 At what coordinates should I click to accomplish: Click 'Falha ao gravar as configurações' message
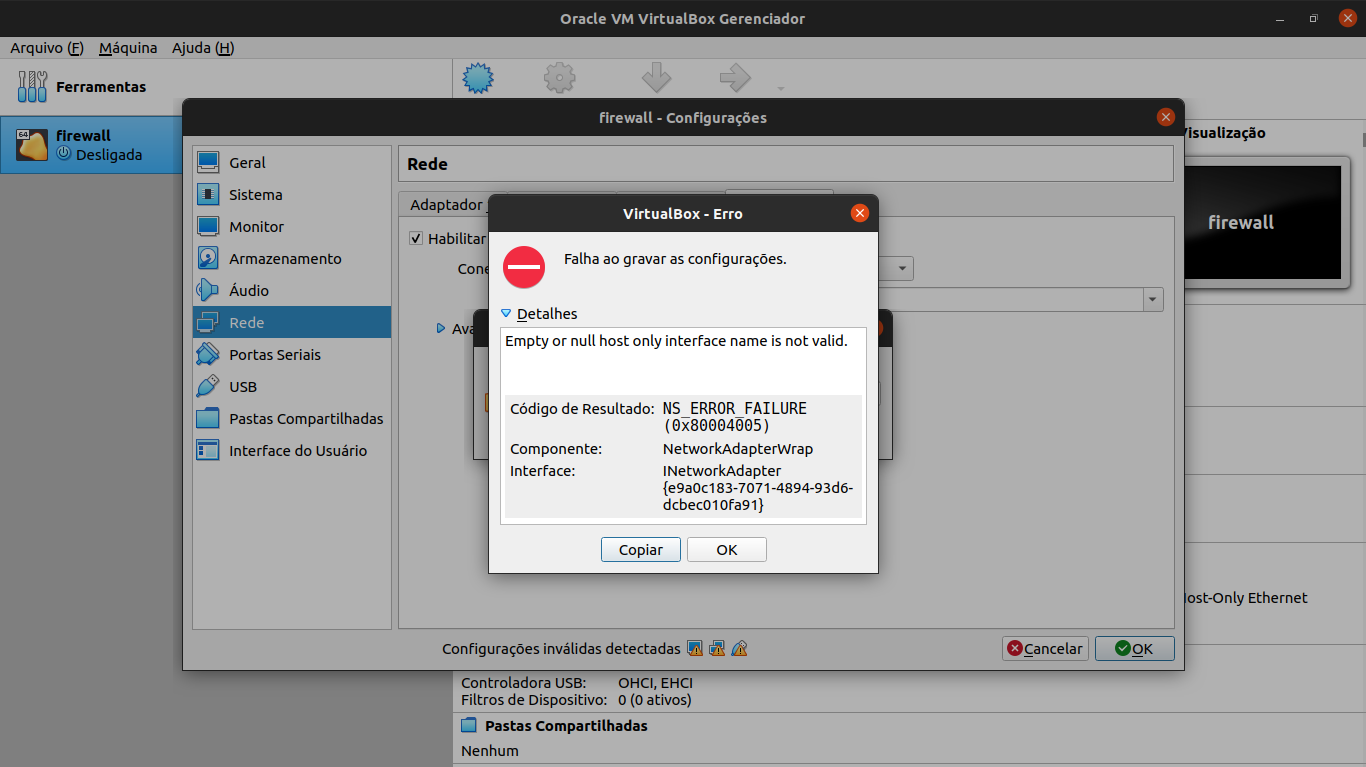click(675, 259)
